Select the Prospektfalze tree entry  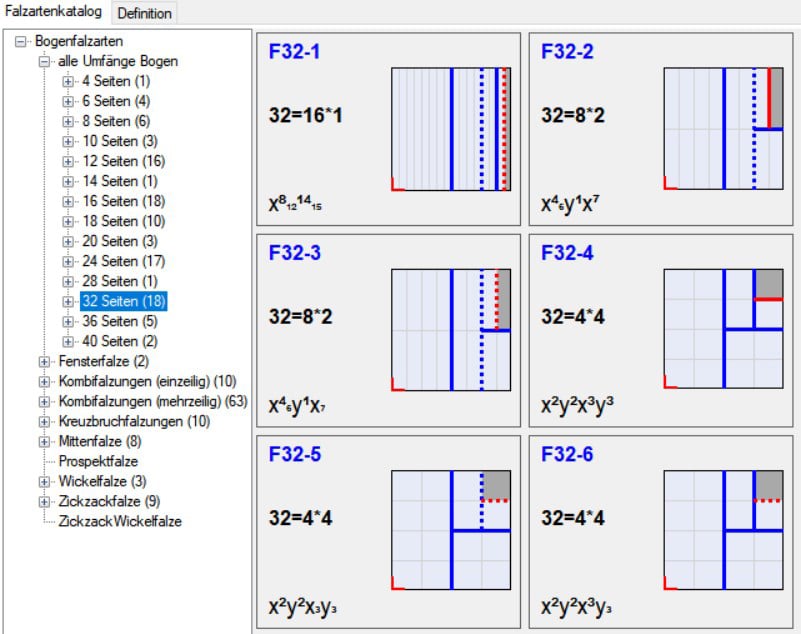click(x=98, y=461)
